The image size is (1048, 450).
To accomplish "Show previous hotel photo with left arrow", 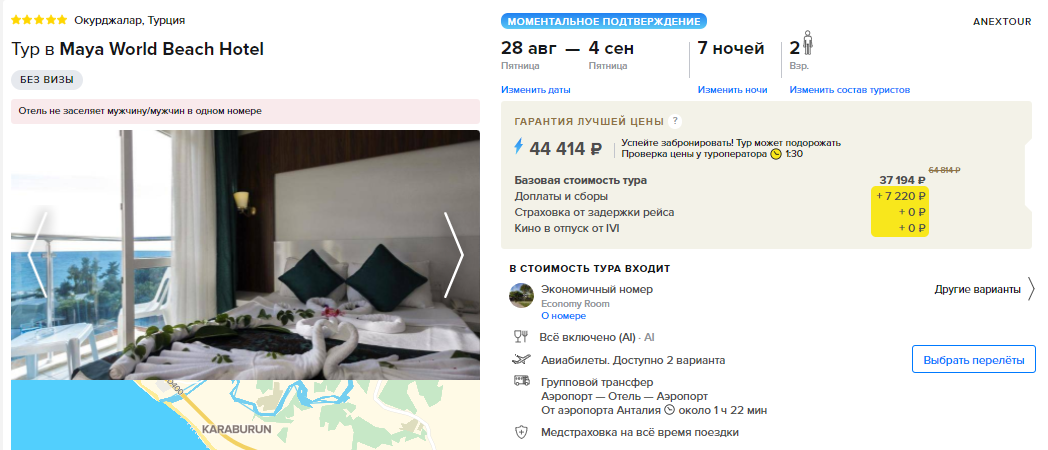I will (37, 255).
